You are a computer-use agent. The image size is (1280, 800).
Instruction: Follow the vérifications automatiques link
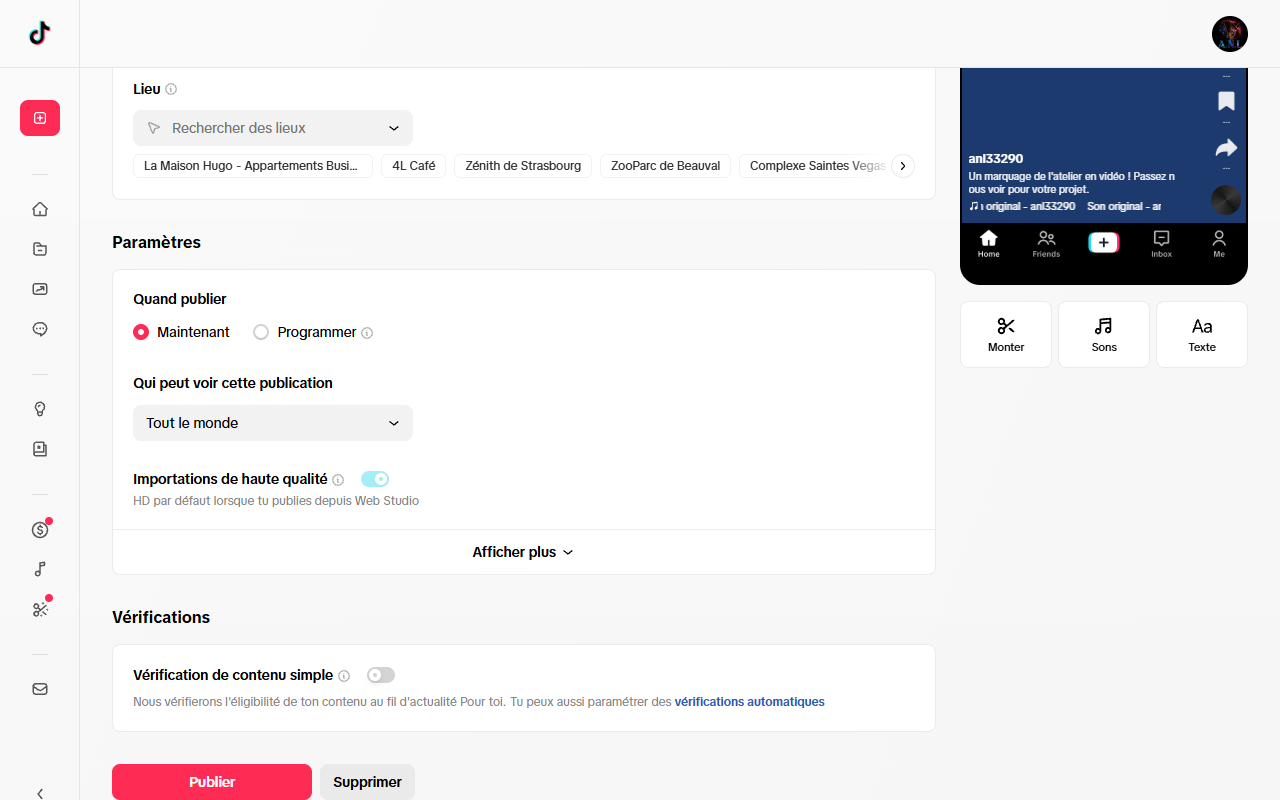(750, 702)
